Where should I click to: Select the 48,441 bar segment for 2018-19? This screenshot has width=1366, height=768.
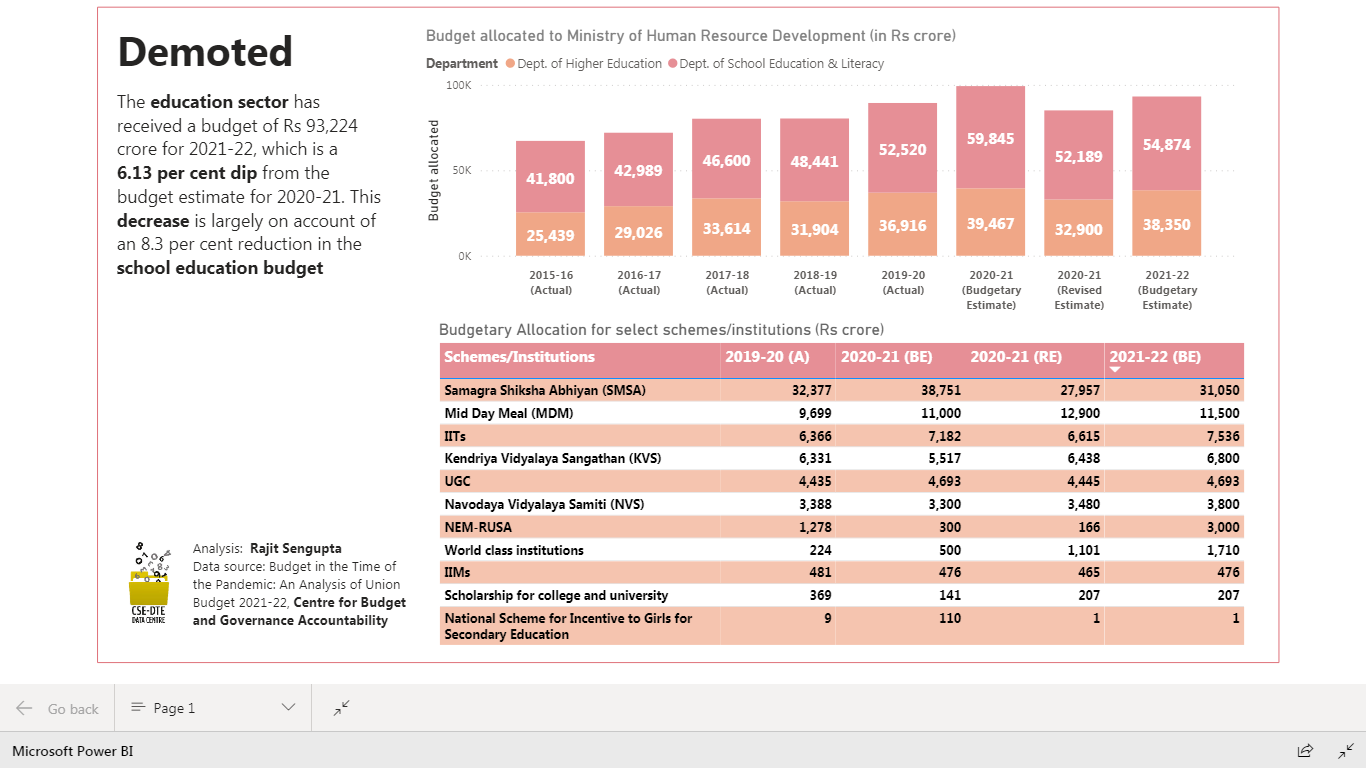814,160
